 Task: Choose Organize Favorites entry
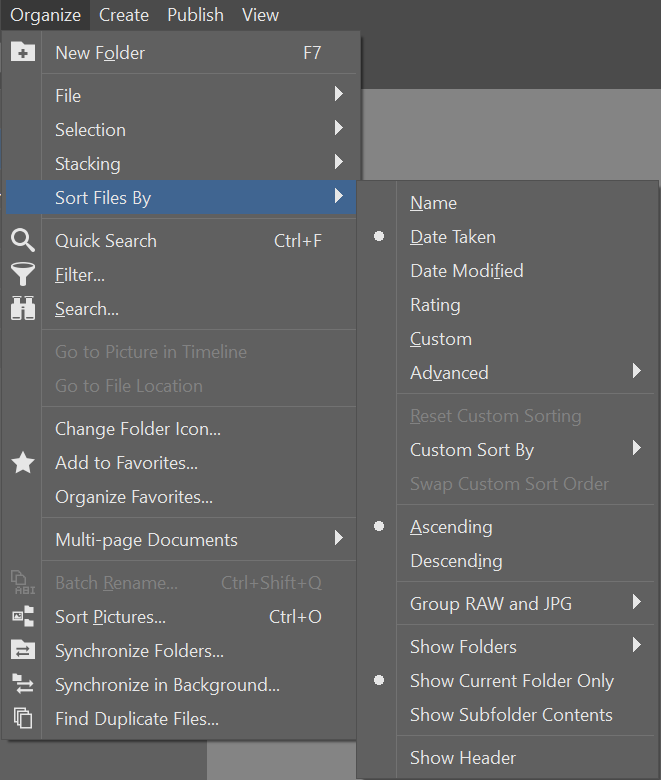[x=134, y=497]
